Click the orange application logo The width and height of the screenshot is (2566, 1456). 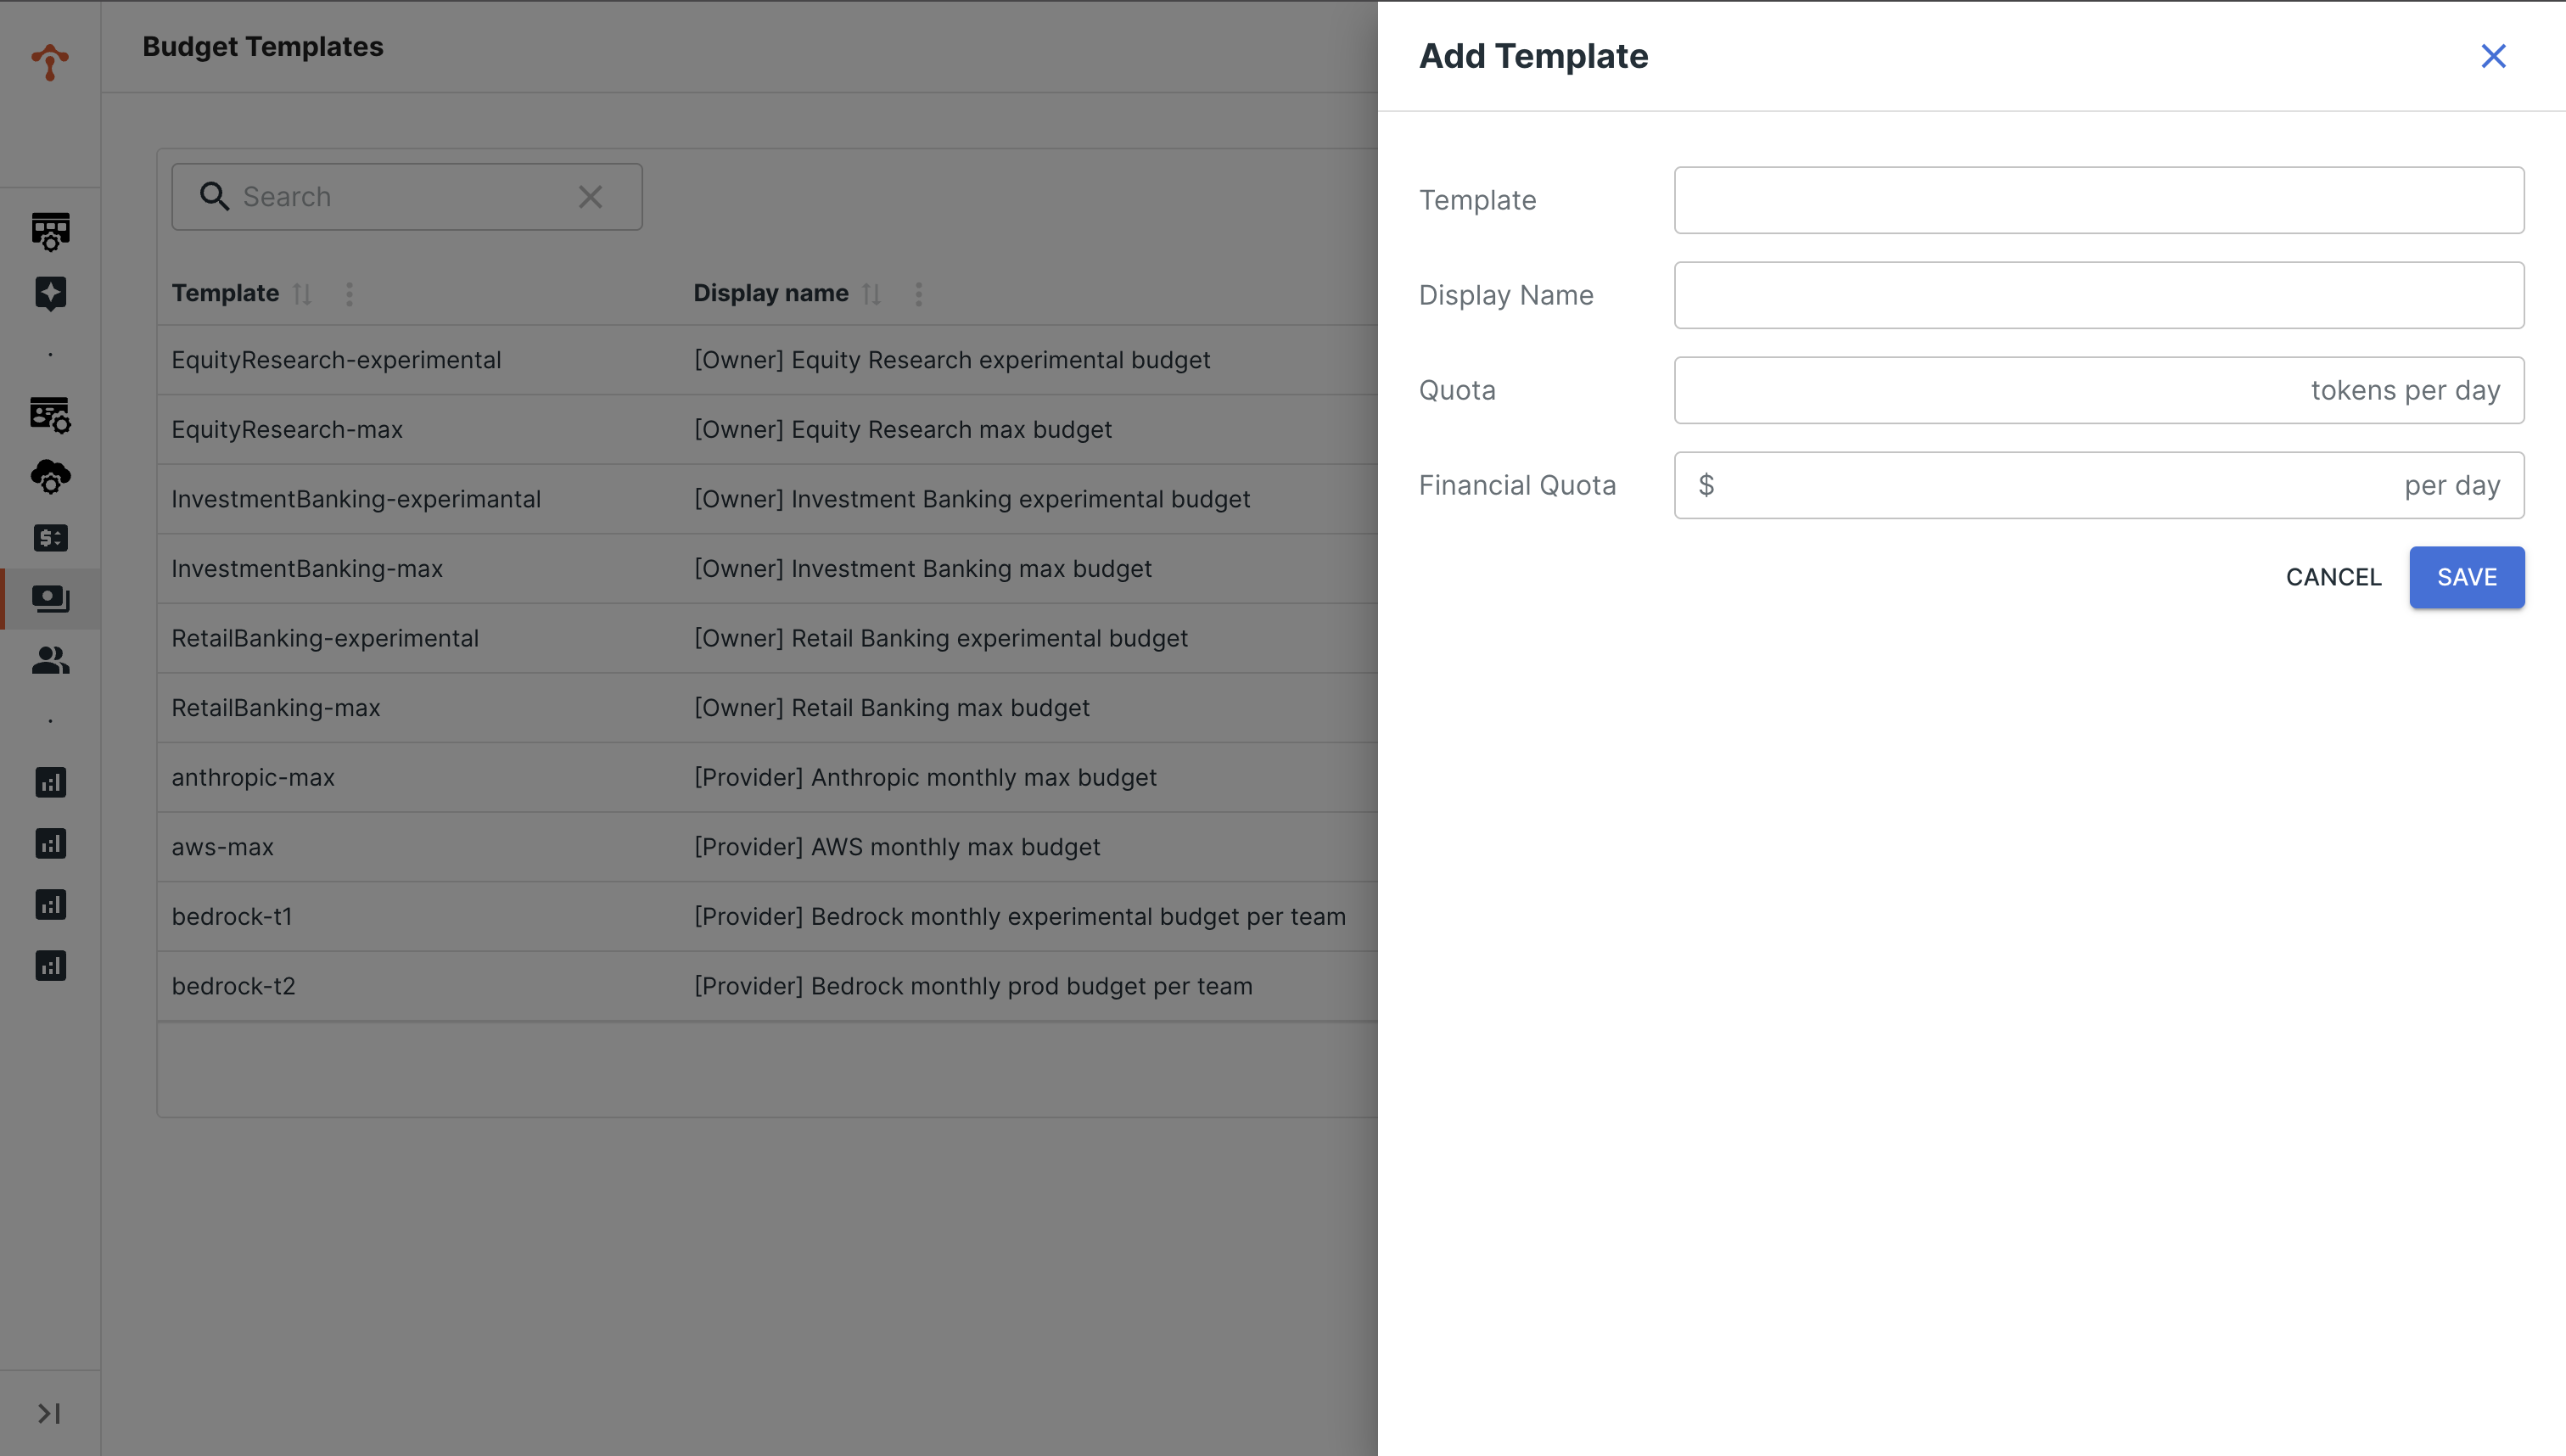click(x=50, y=60)
